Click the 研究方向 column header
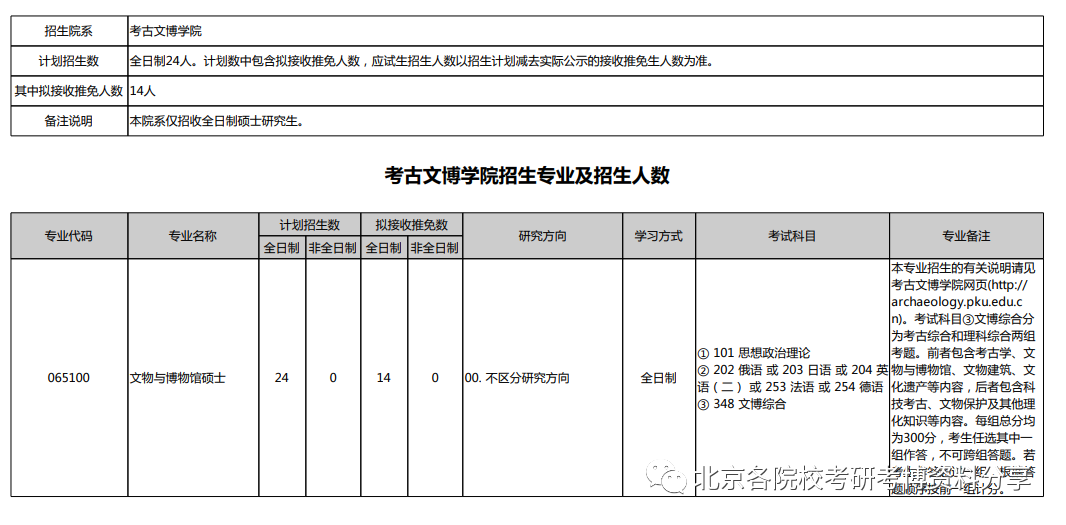The height and width of the screenshot is (525, 1066). 543,236
